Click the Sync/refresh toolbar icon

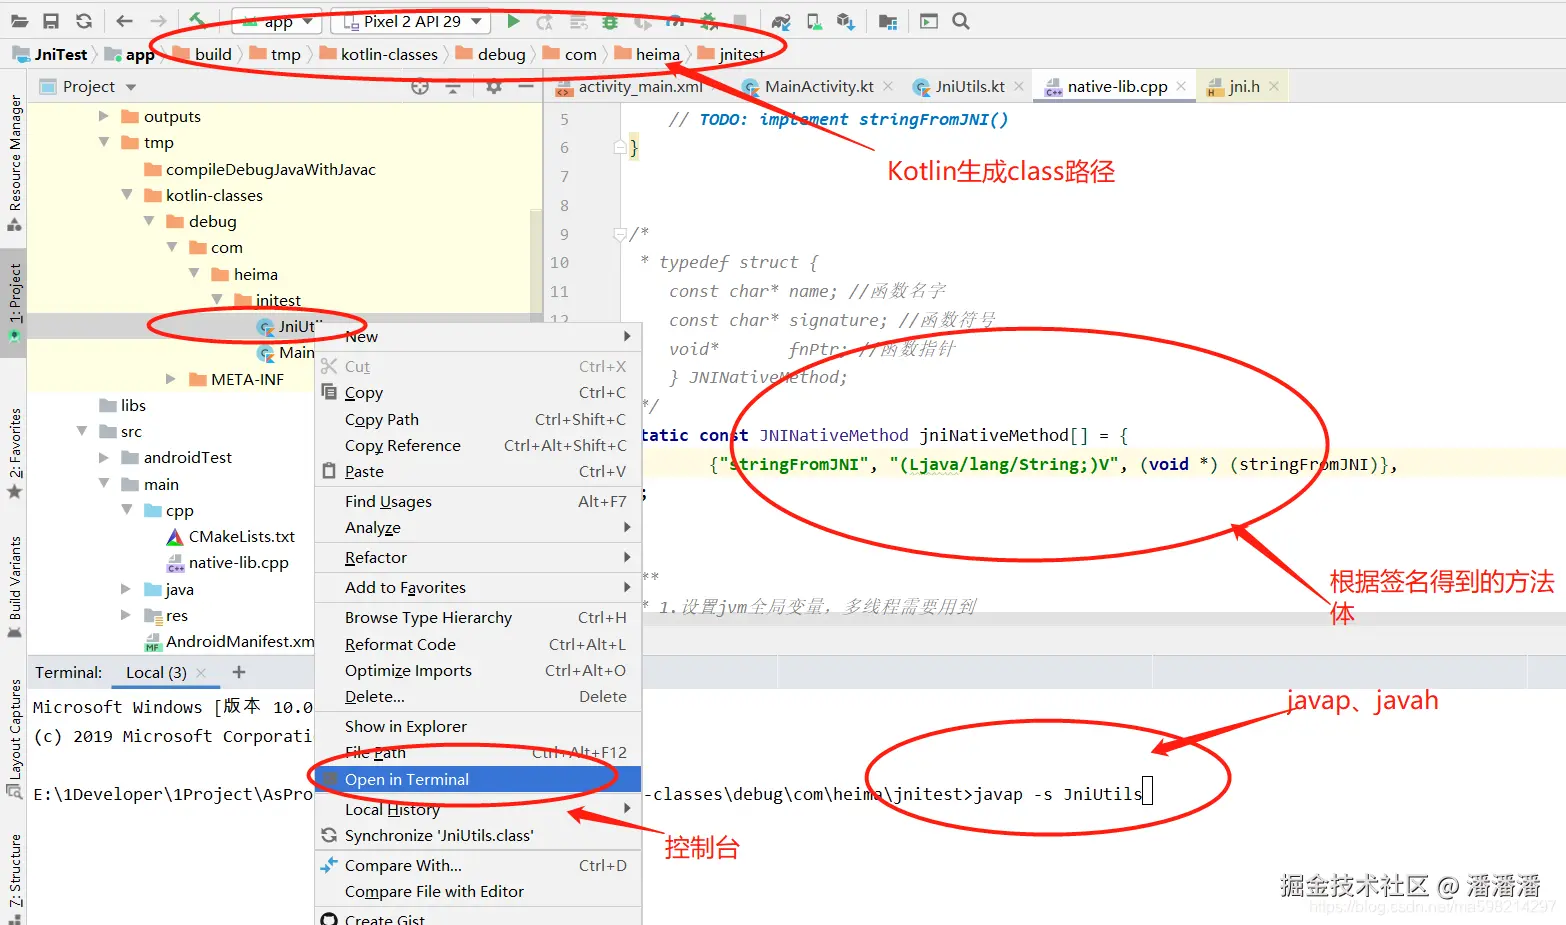(84, 21)
